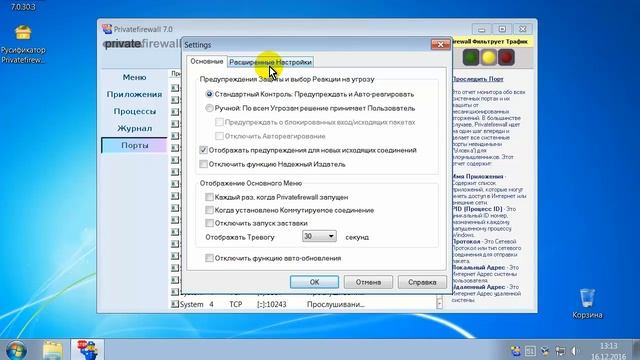
Task: Check Когда установлено Коммутируемое соединение
Action: pos(209,210)
